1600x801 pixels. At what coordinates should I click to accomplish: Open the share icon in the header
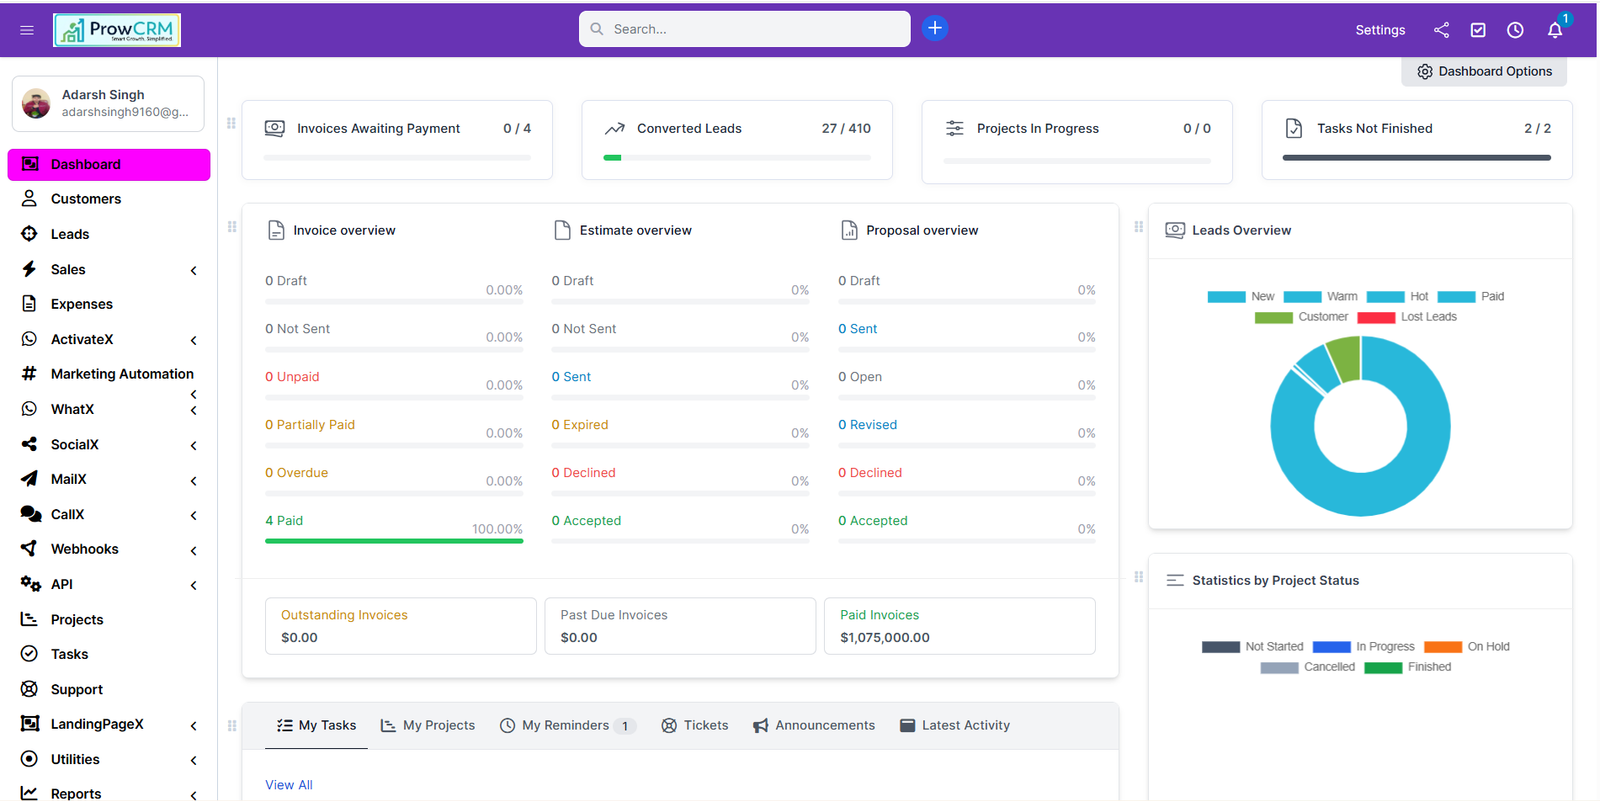[x=1441, y=30]
